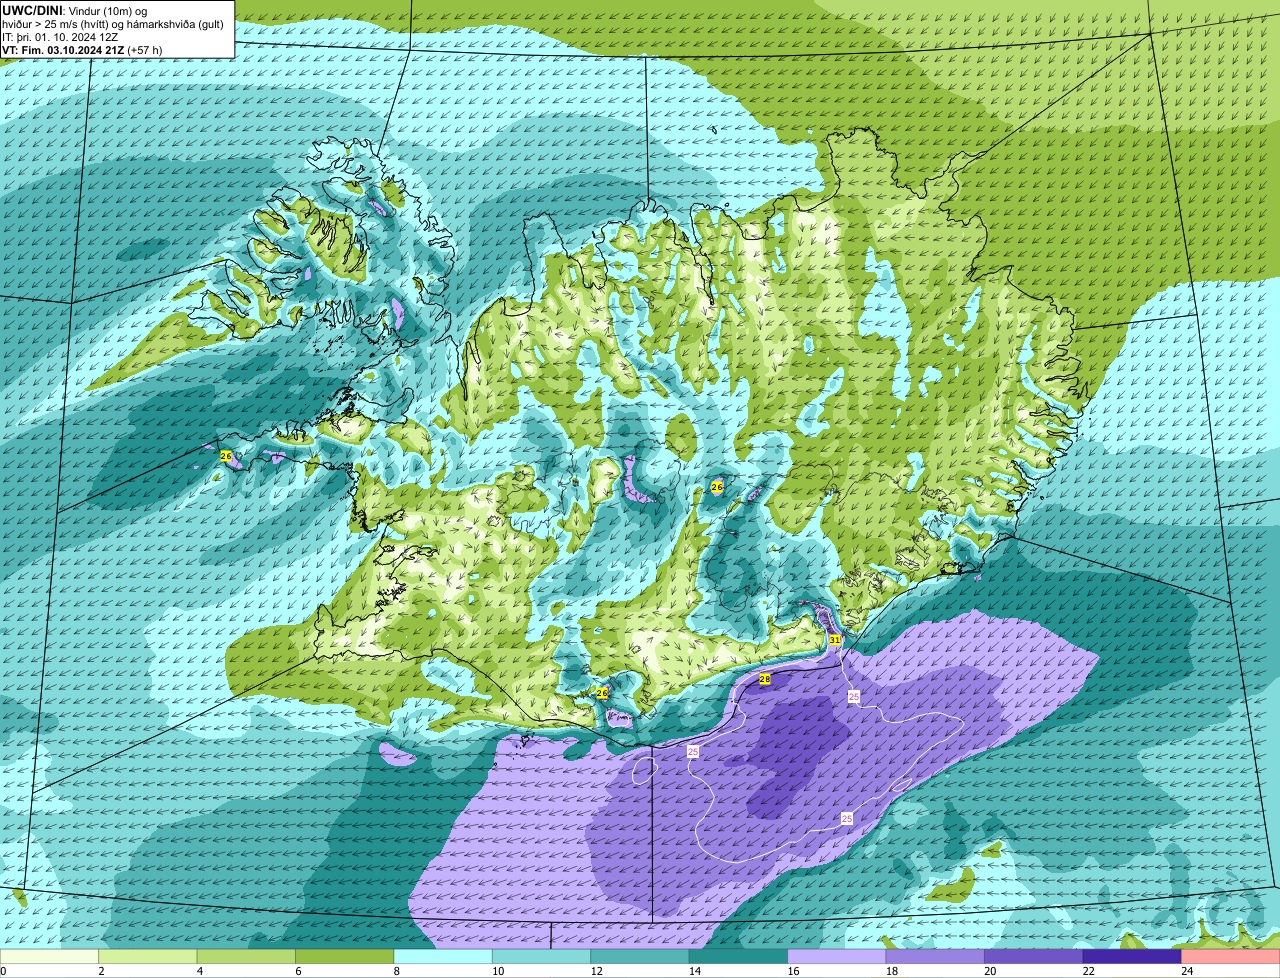Click the '6' tick label on the scale
This screenshot has width=1280, height=978.
pos(296,971)
